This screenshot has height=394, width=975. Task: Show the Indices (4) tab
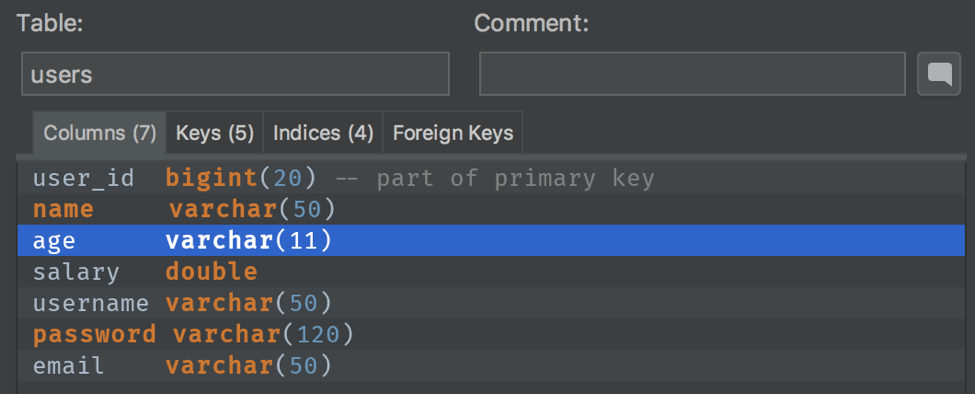tap(323, 133)
